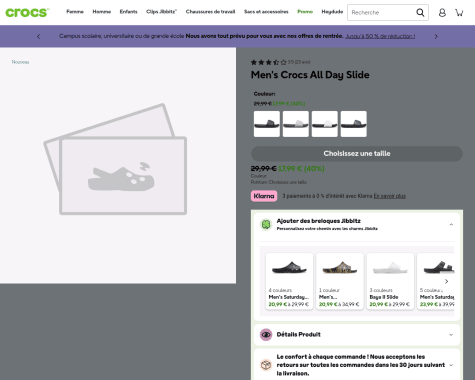Screen dimensions: 475x380
Task: Open the Enfants menu
Action: (x=128, y=12)
